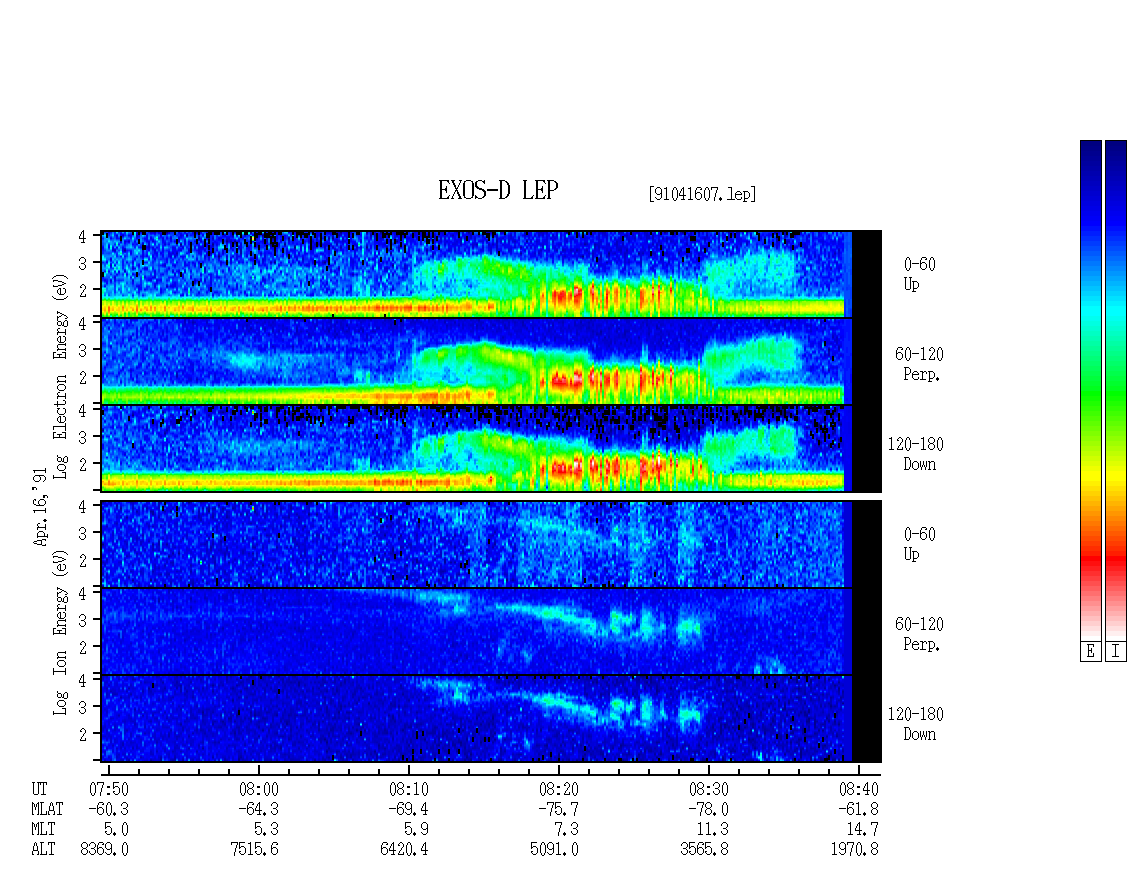Click the MLAT value -61.8

(x=858, y=809)
